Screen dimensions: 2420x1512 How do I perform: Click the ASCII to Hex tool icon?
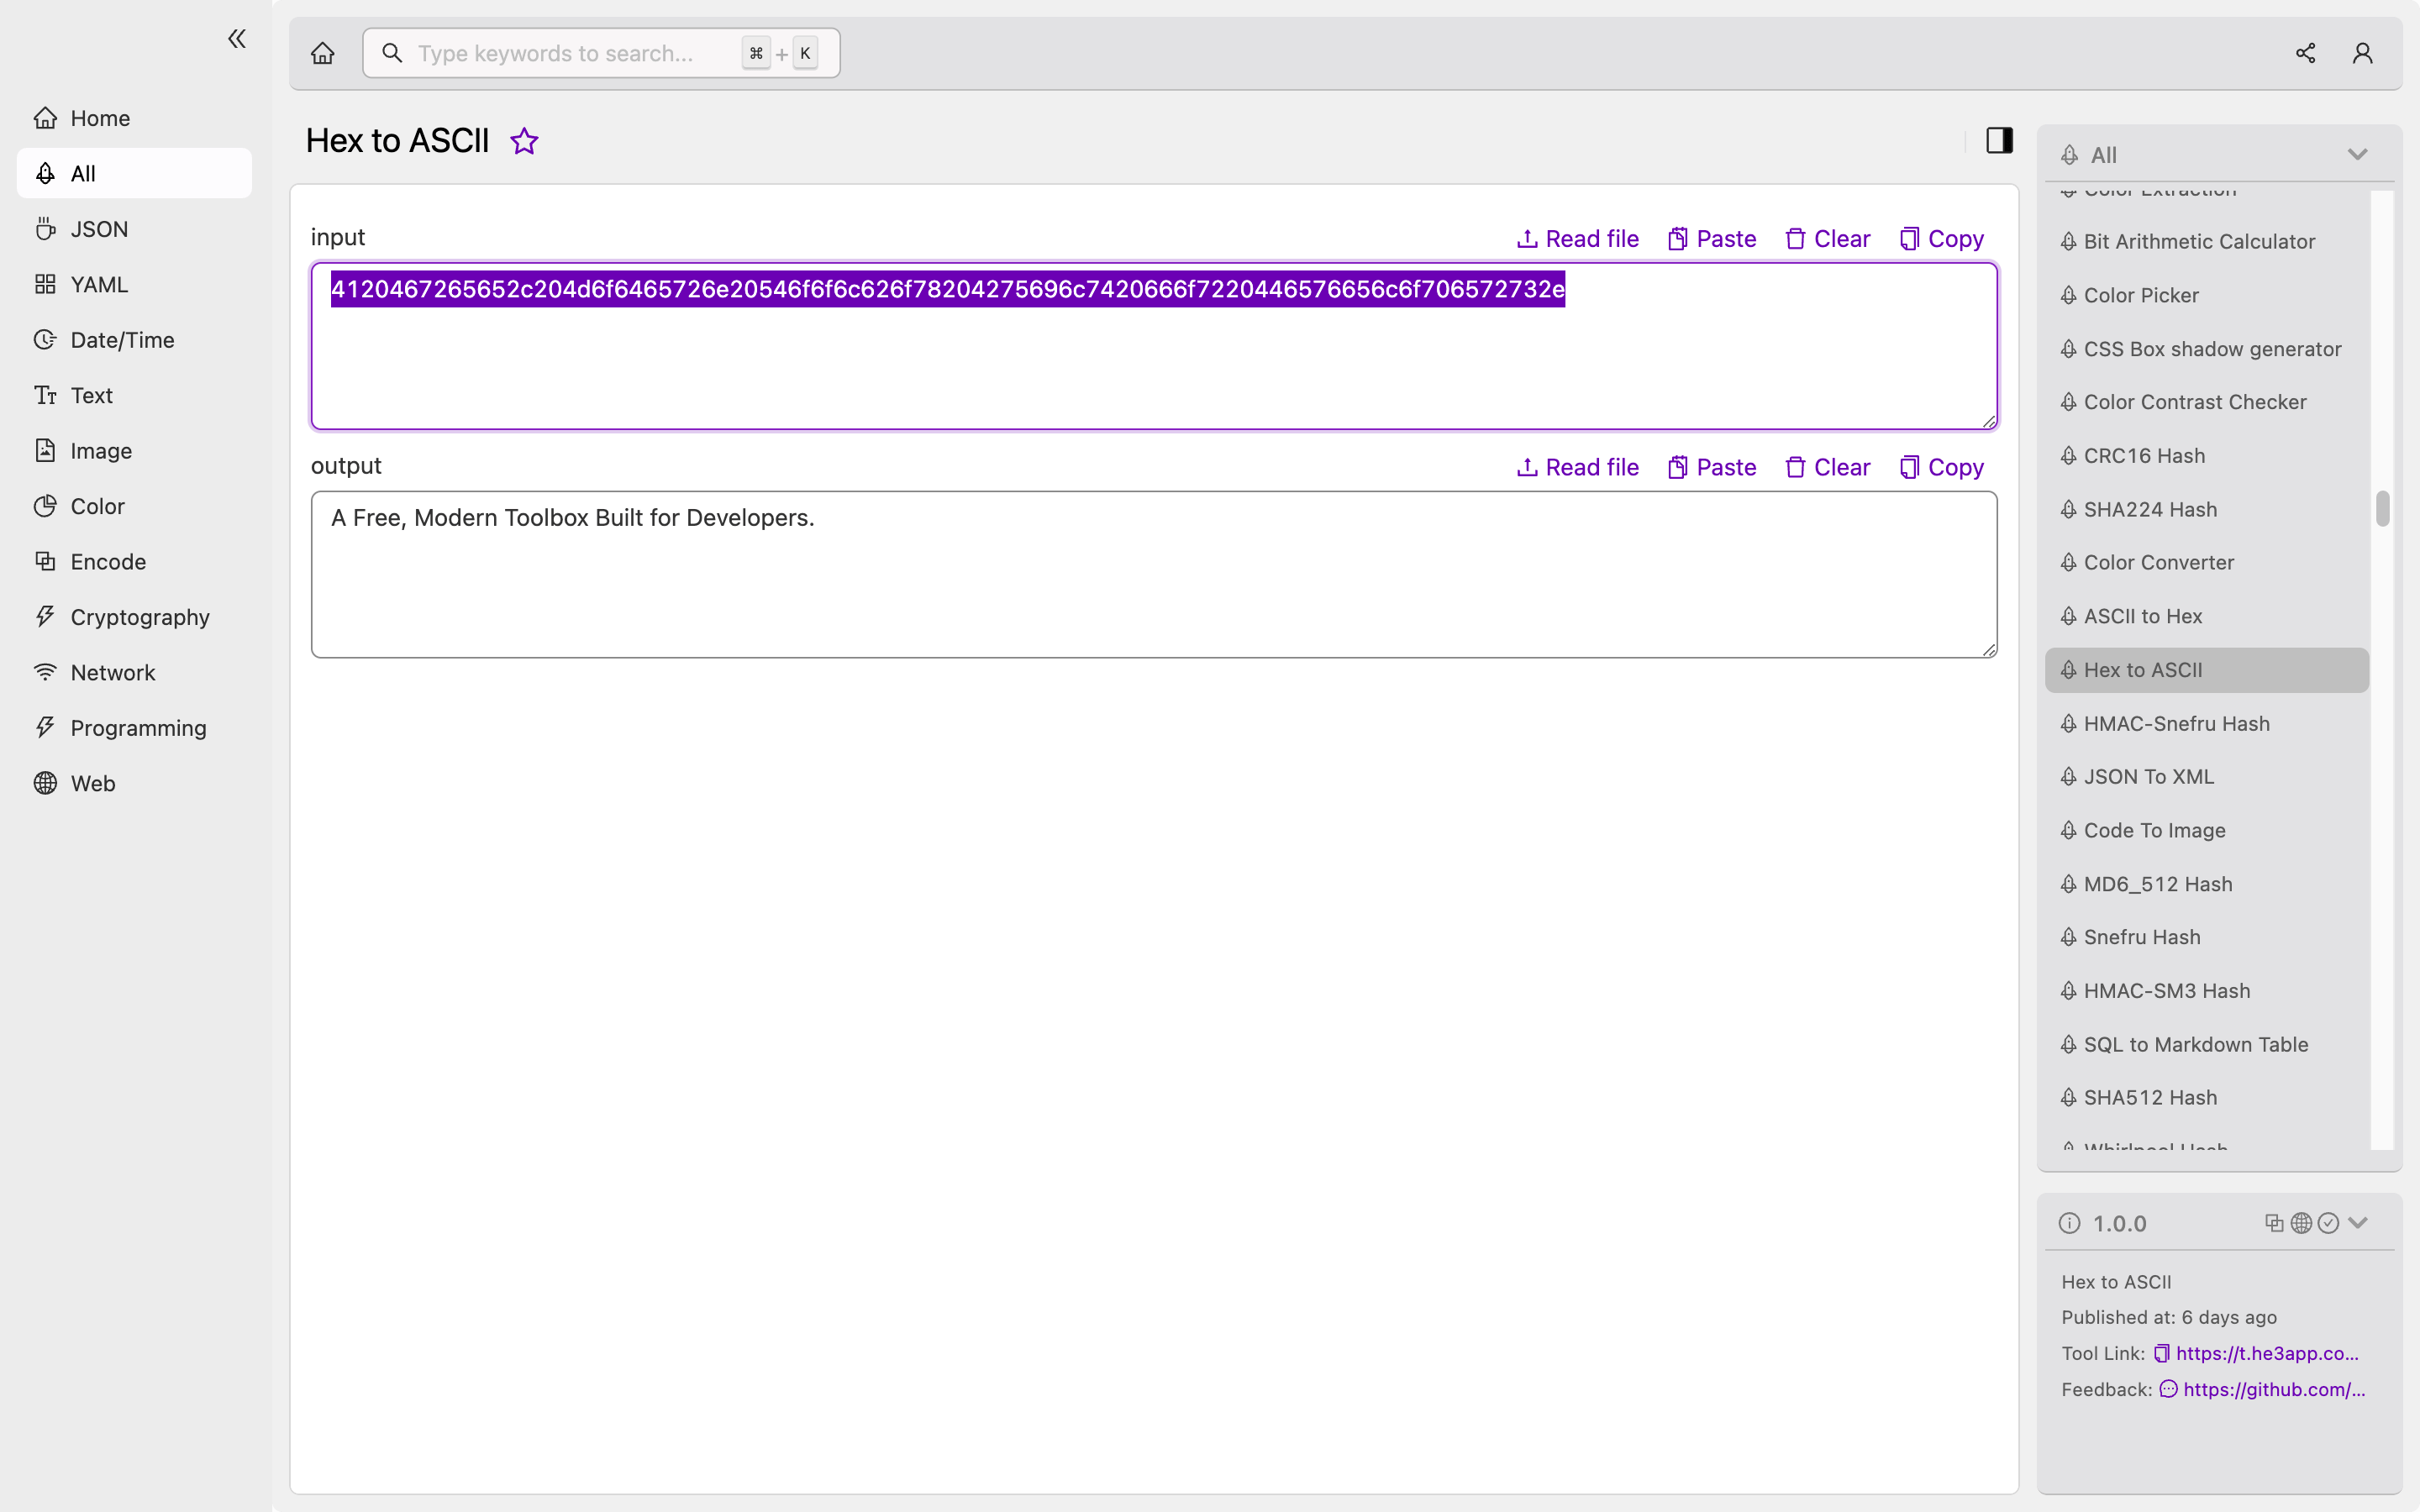tap(2070, 615)
